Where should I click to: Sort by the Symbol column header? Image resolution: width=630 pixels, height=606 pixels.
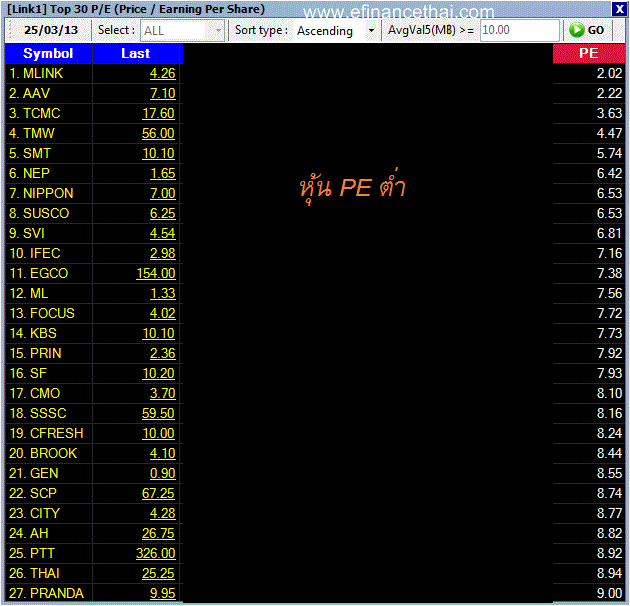click(x=48, y=53)
